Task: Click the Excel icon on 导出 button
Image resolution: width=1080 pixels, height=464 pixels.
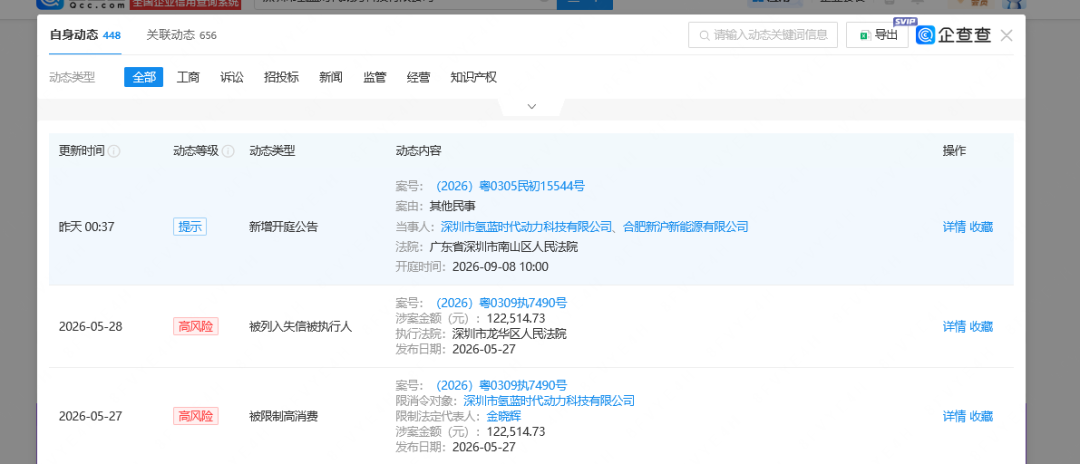Action: (865, 35)
